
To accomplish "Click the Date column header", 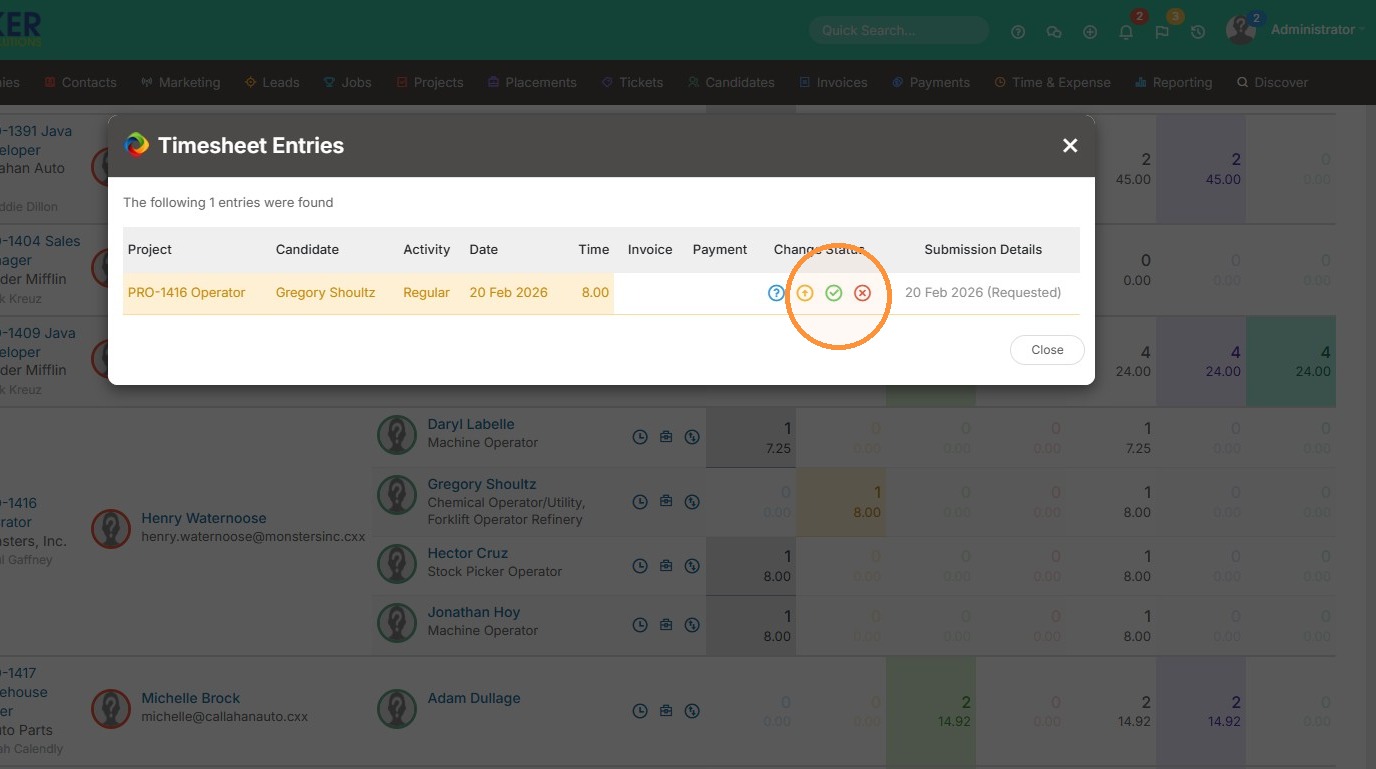I will (x=484, y=250).
